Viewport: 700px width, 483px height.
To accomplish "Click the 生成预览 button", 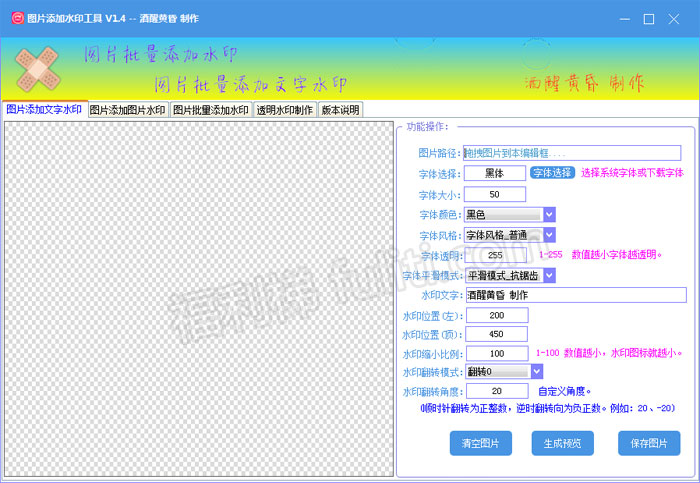I will 564,443.
